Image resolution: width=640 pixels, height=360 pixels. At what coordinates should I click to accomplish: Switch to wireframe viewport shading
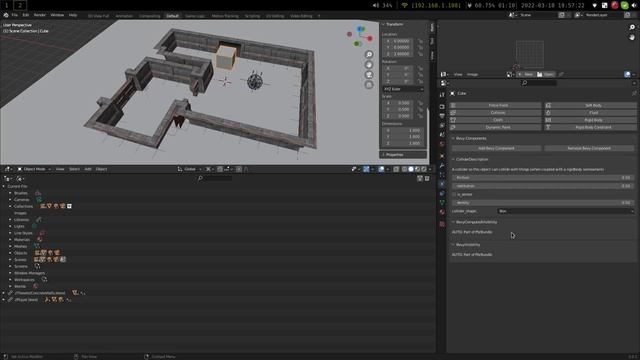(x=404, y=169)
